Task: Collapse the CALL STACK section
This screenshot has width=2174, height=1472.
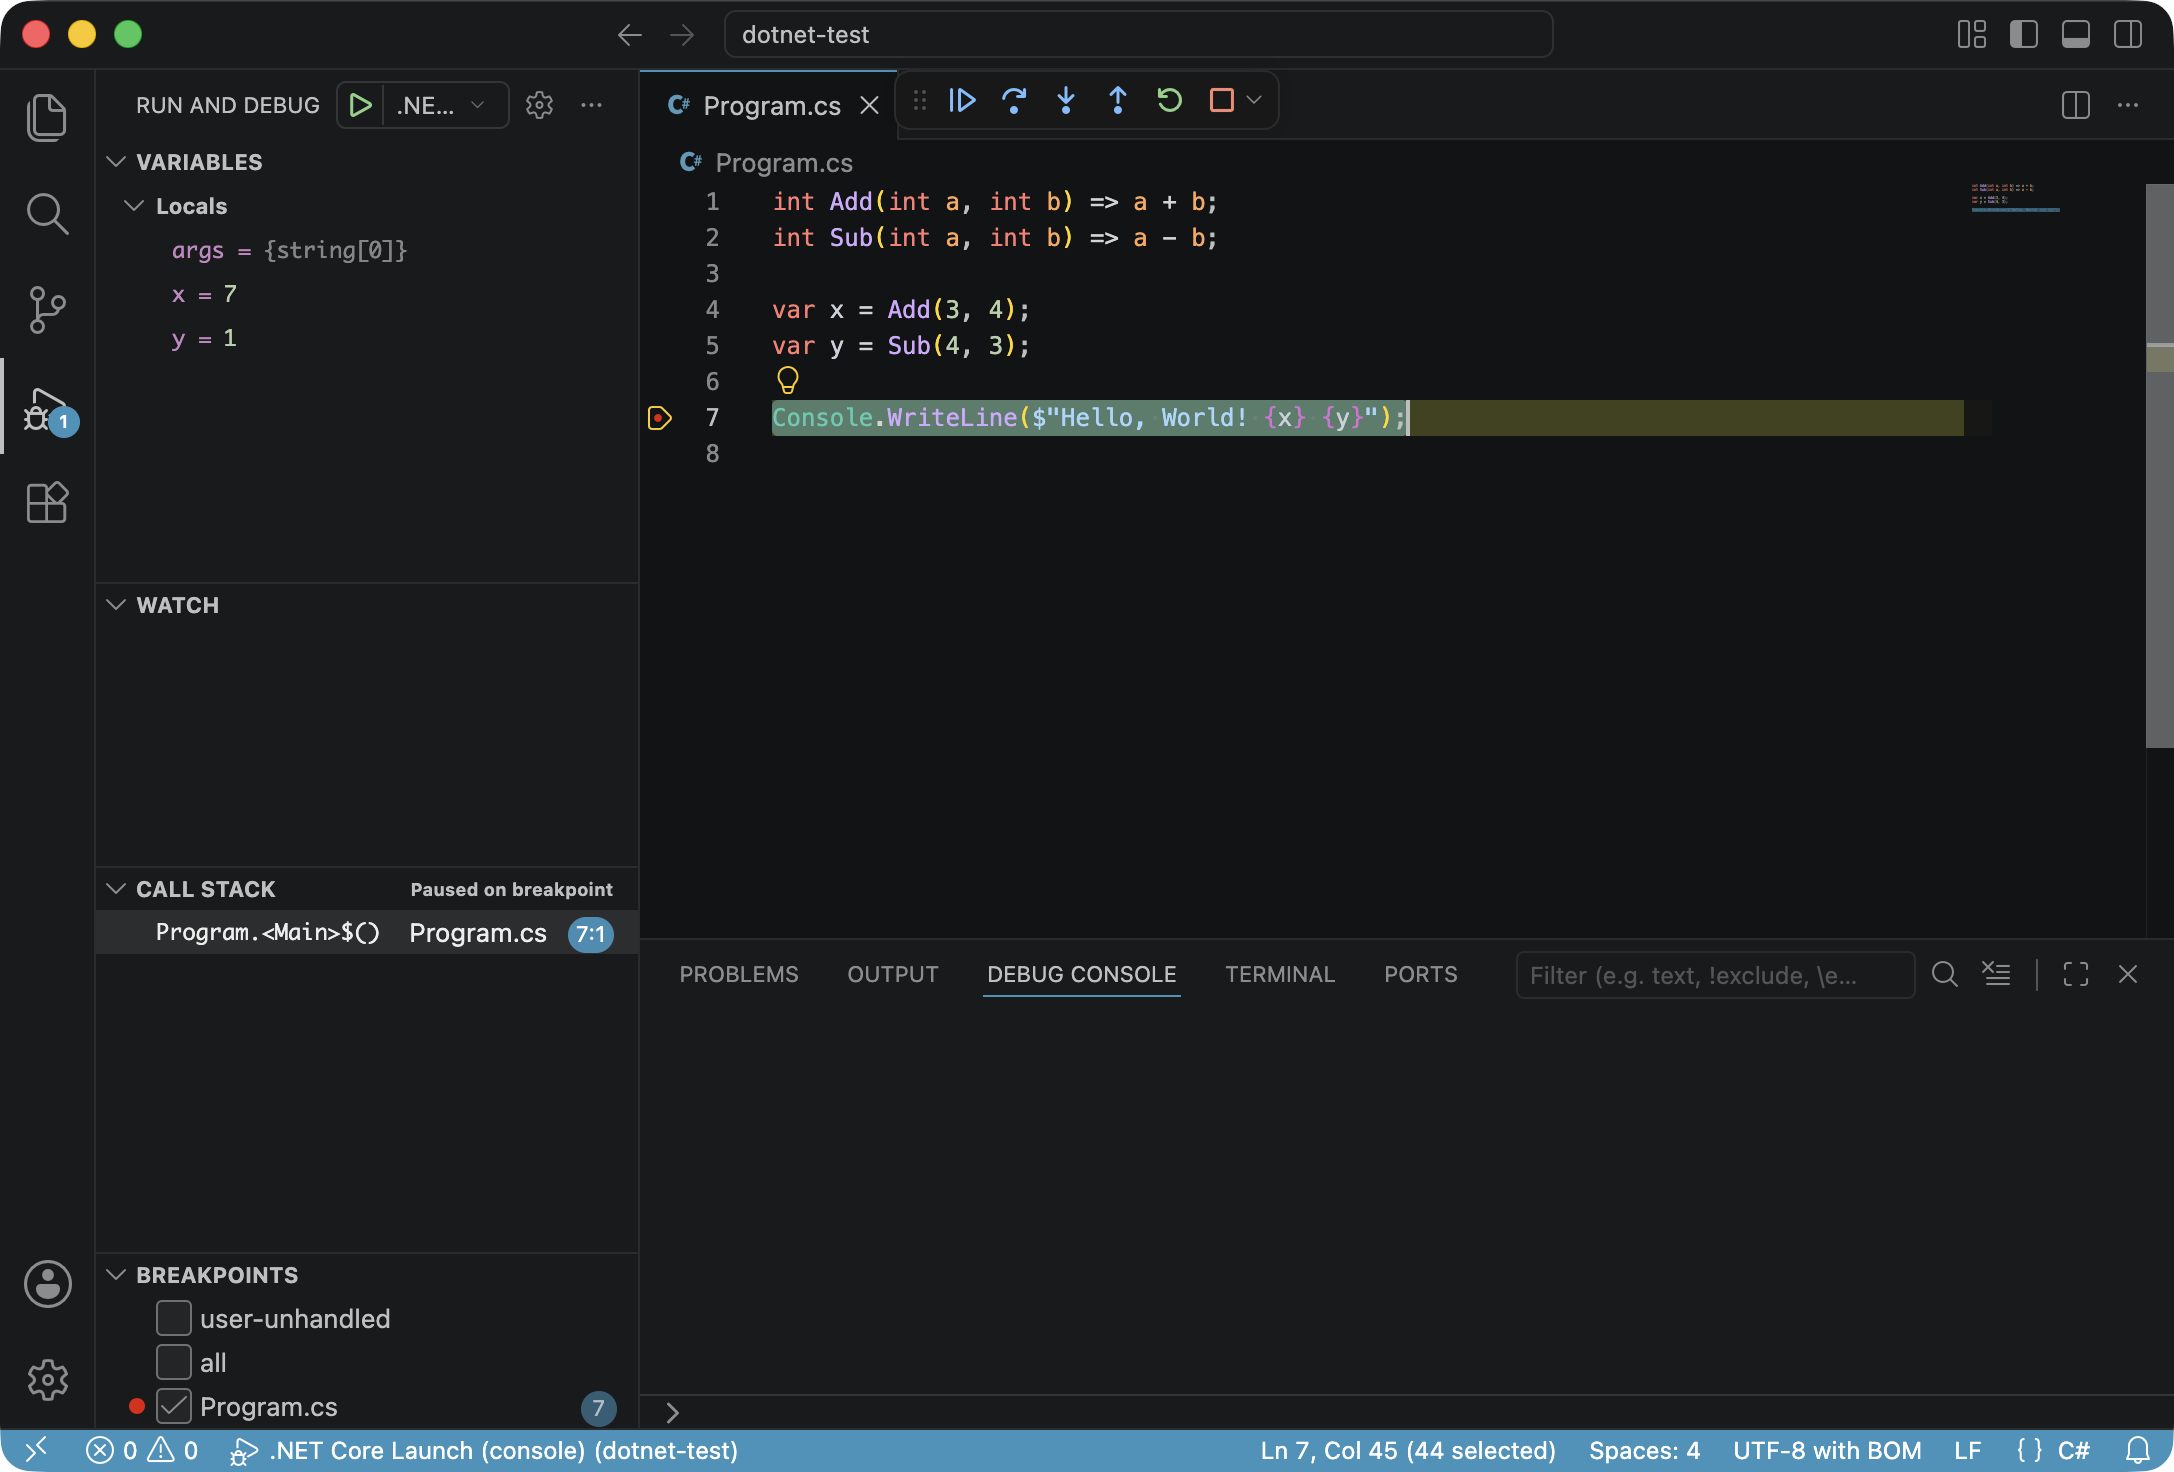Action: point(116,889)
